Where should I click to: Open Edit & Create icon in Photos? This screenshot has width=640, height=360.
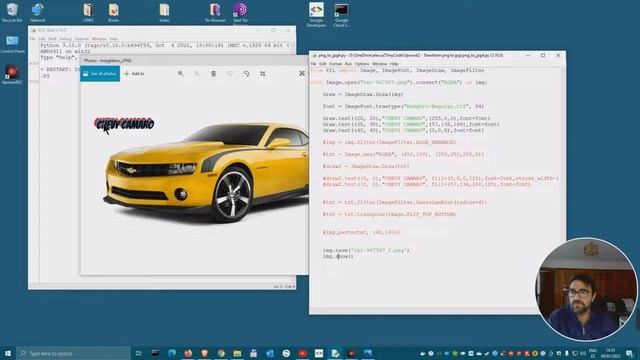click(302, 73)
